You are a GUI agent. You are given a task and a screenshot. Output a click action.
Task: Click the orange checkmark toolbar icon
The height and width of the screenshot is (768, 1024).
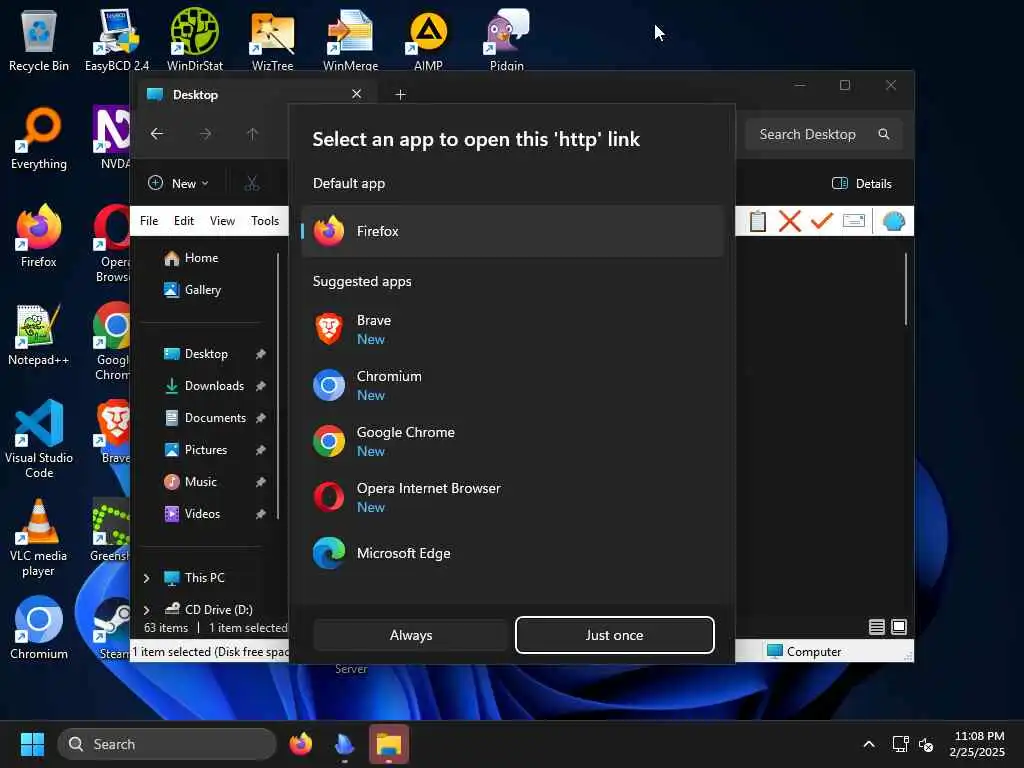click(x=822, y=221)
